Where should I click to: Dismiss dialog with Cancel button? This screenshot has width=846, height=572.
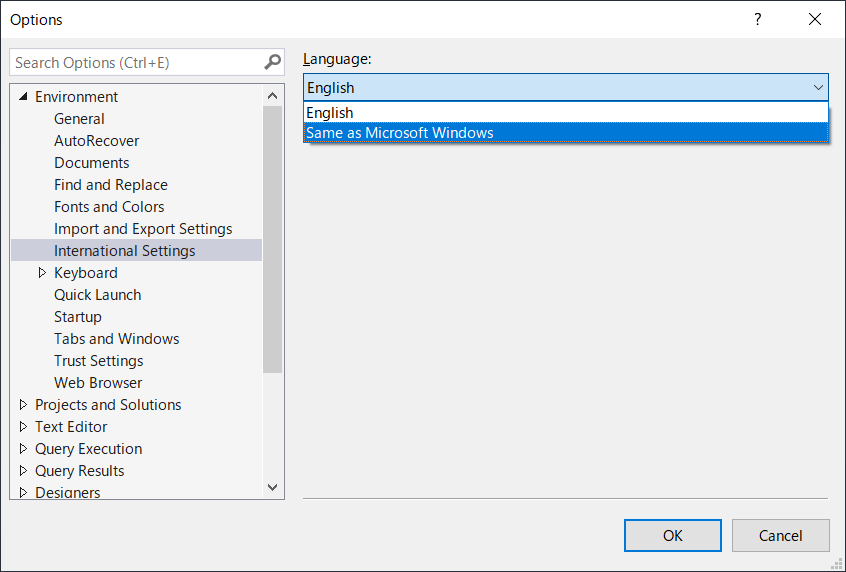[x=780, y=535]
